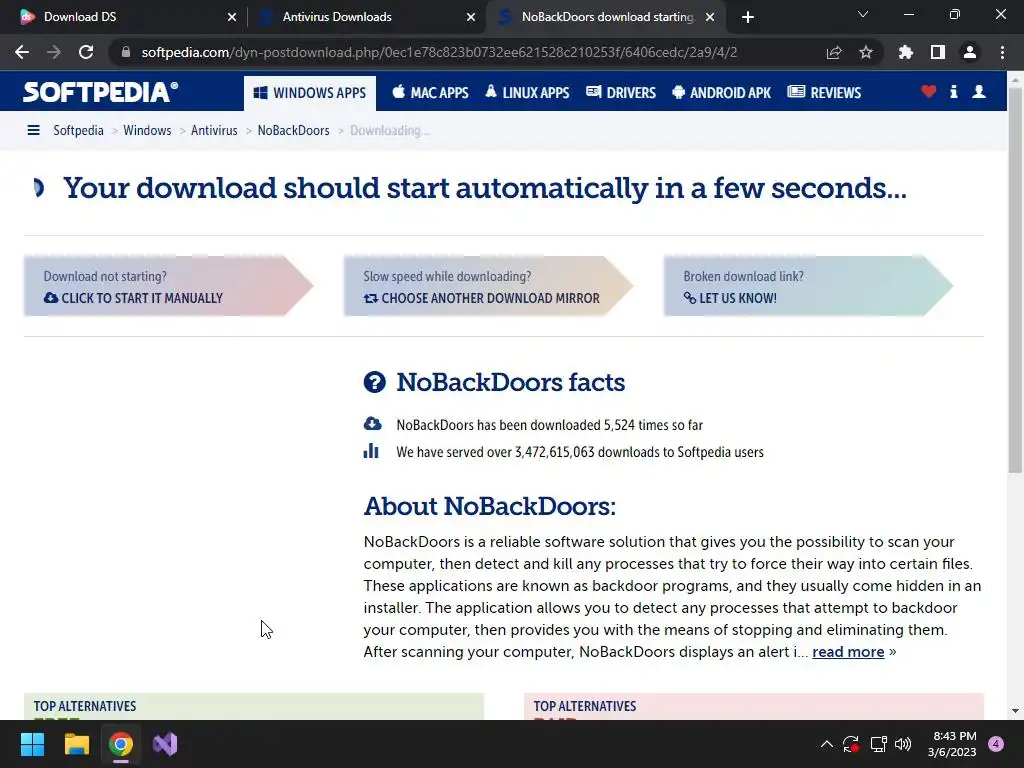This screenshot has width=1024, height=768.
Task: Click the Softpedia logo
Action: (101, 92)
